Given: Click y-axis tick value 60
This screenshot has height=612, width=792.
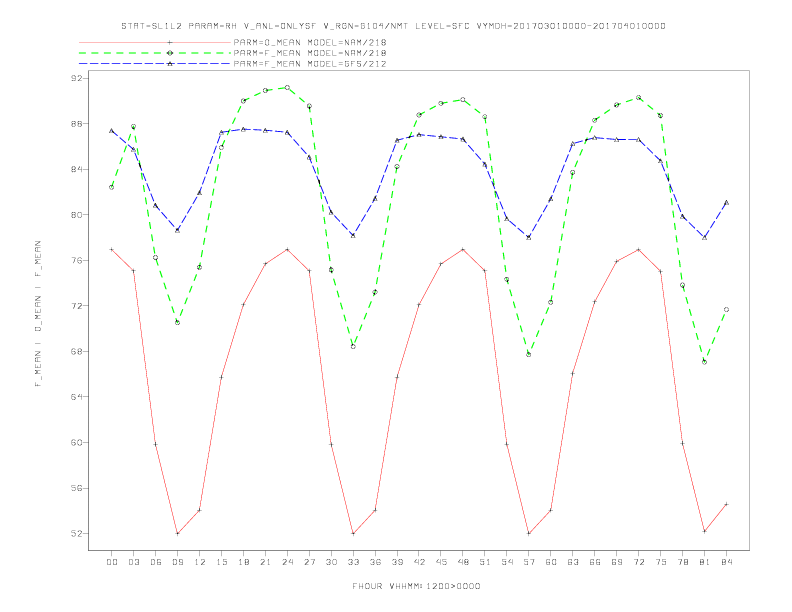Looking at the screenshot, I should 76,442.
